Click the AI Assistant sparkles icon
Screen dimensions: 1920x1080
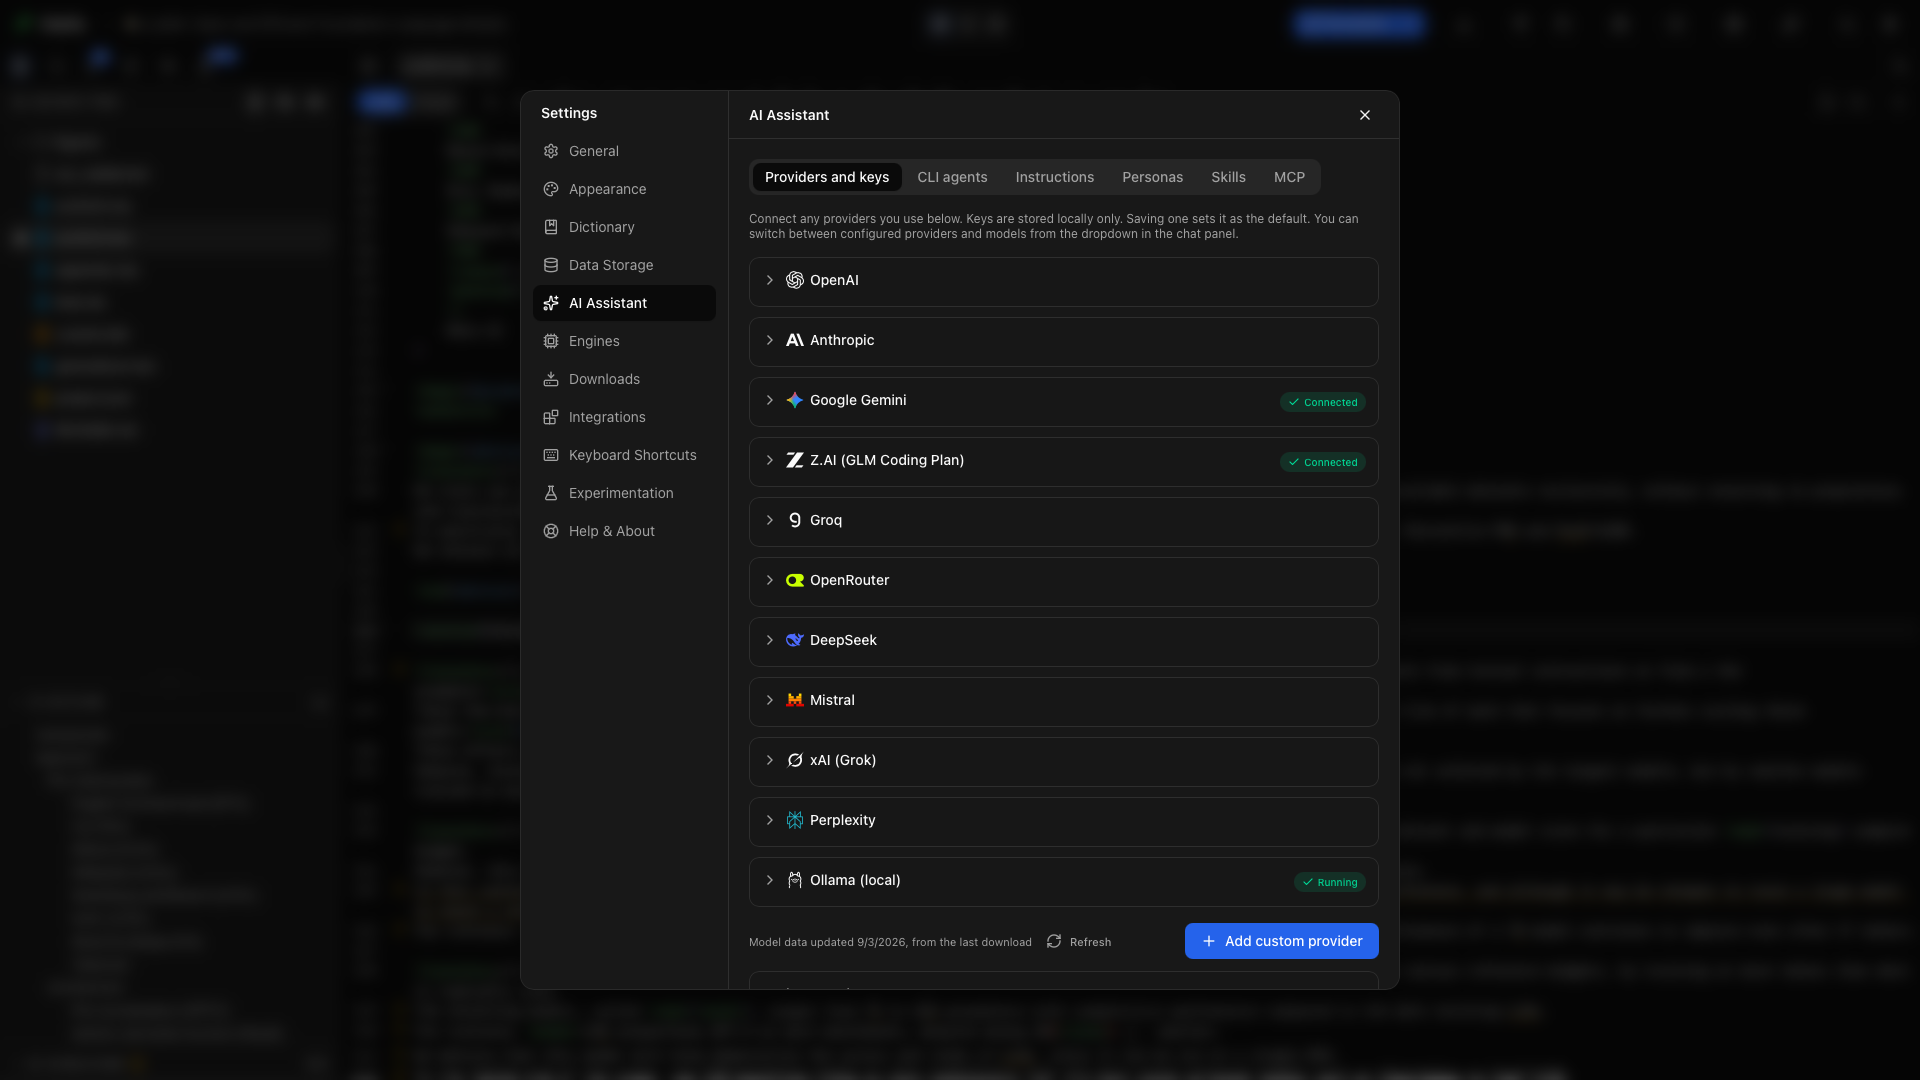coord(551,303)
